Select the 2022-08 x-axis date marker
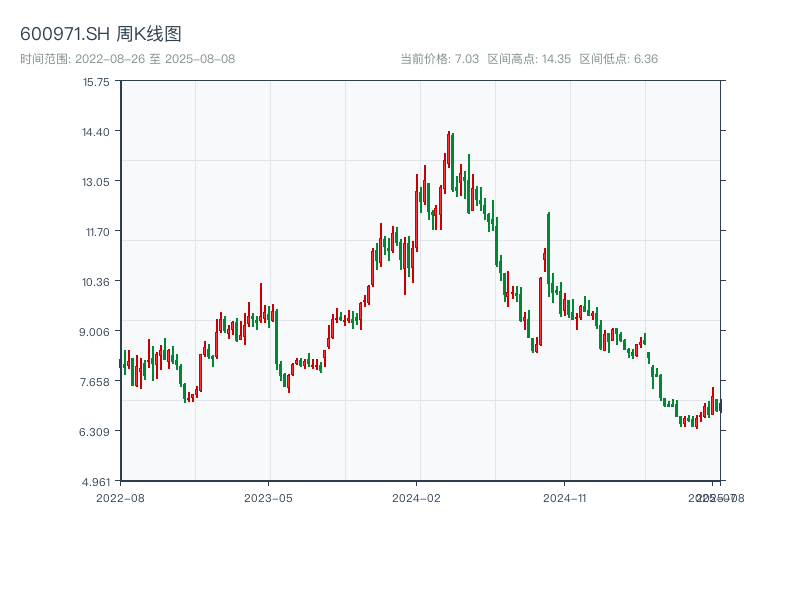This screenshot has width=800, height=600. tap(120, 497)
